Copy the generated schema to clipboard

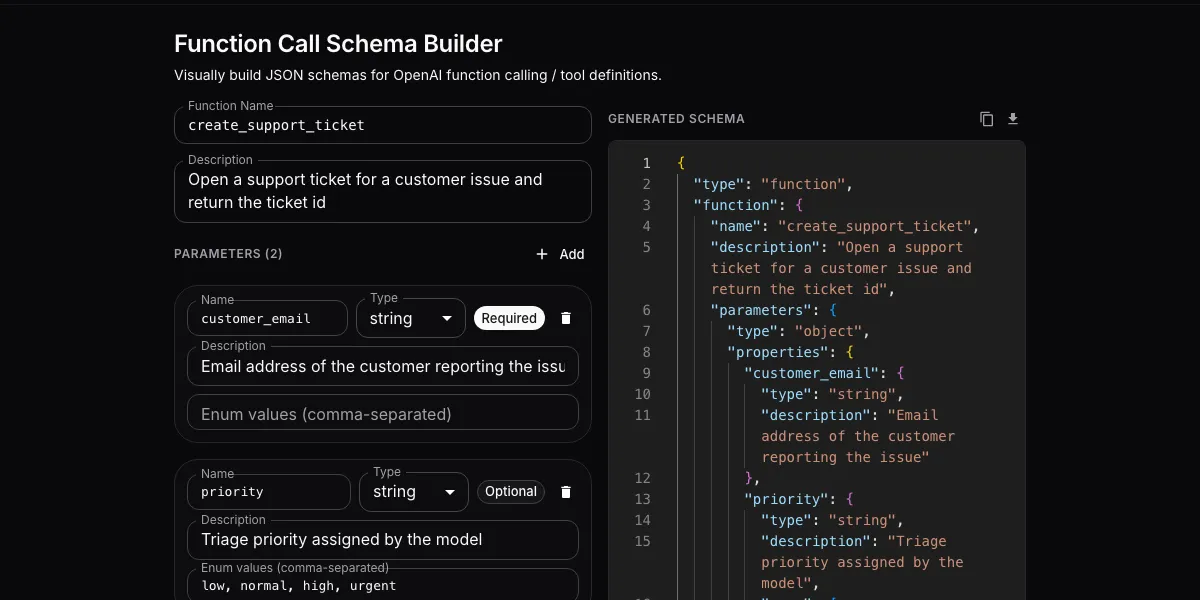[987, 119]
